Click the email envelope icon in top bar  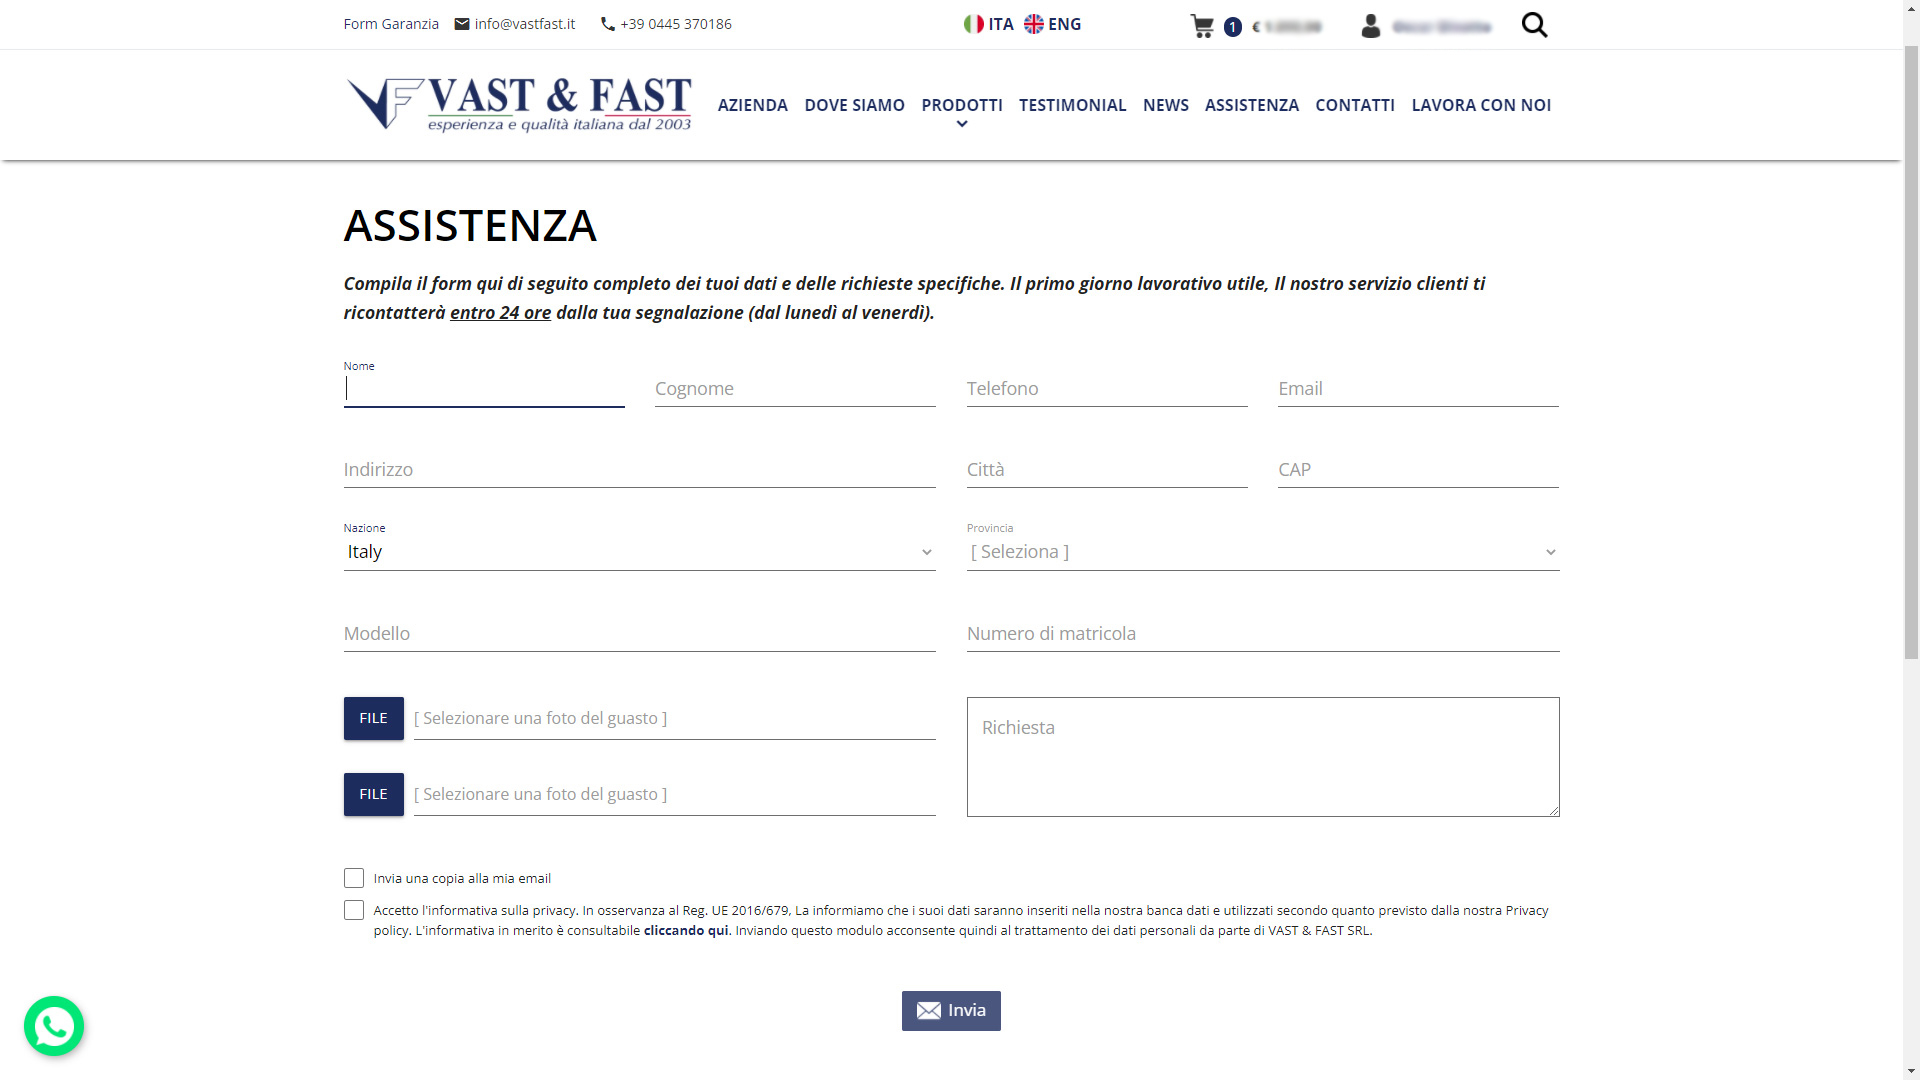(462, 24)
